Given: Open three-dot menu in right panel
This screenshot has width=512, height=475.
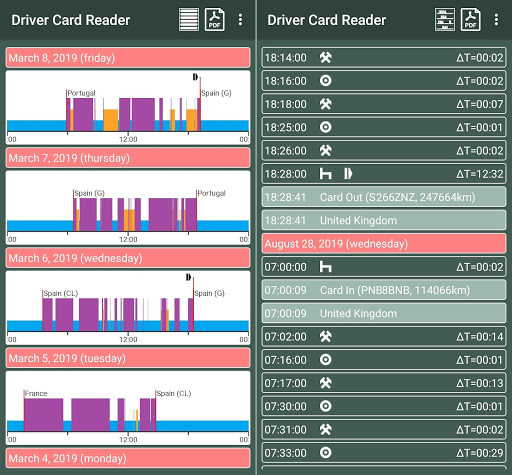Looking at the screenshot, I should [496, 20].
